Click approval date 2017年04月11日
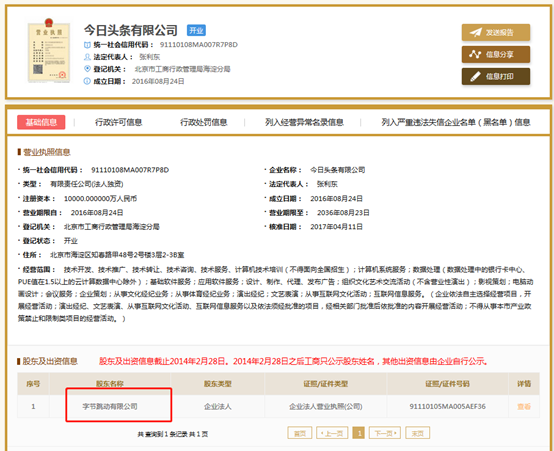Viewport: 554px width, 451px height. tap(336, 227)
